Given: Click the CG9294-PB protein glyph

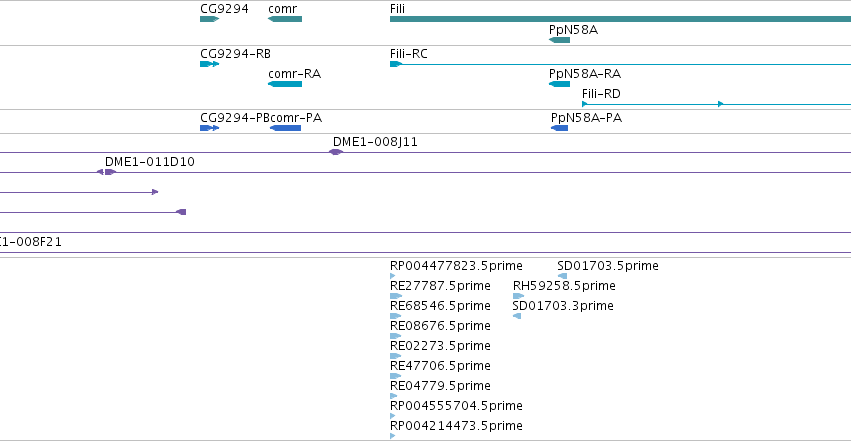Looking at the screenshot, I should (x=209, y=128).
